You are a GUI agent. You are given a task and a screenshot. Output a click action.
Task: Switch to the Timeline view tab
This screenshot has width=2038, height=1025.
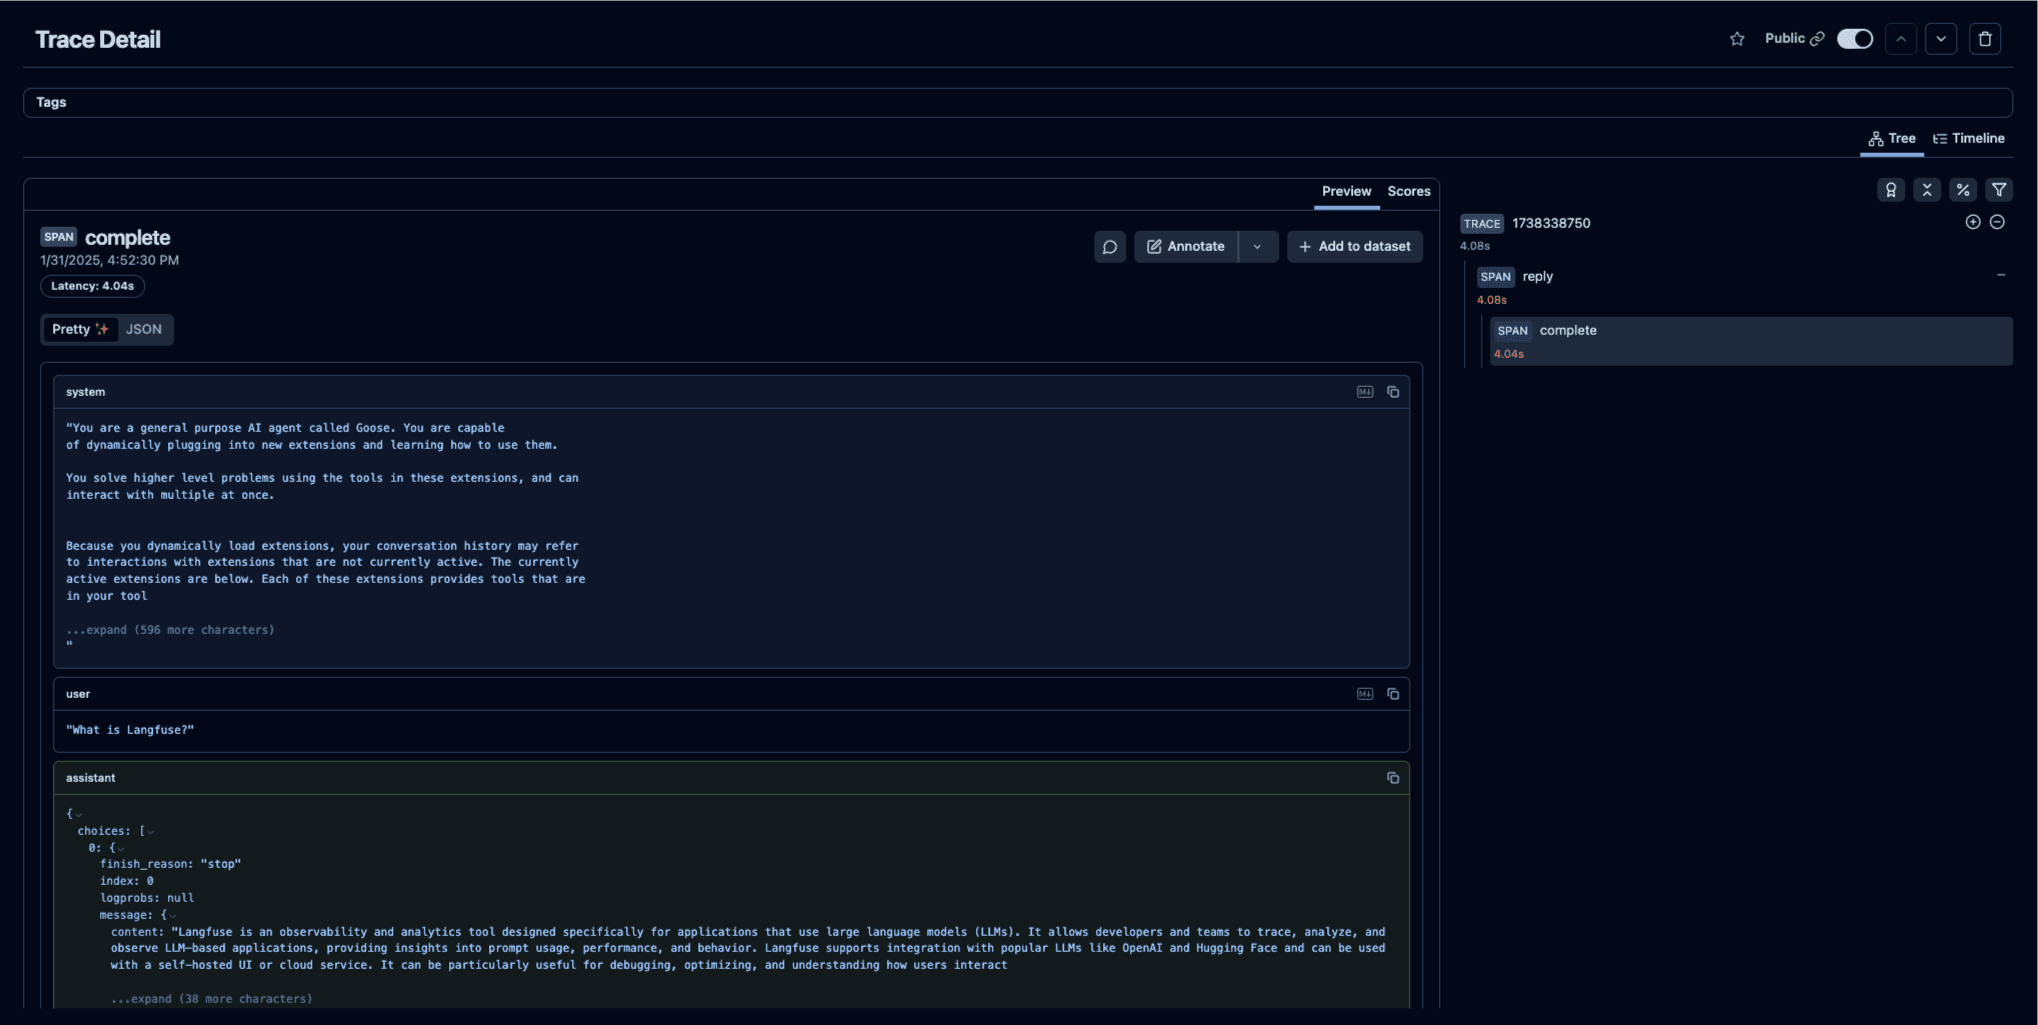click(x=1969, y=138)
